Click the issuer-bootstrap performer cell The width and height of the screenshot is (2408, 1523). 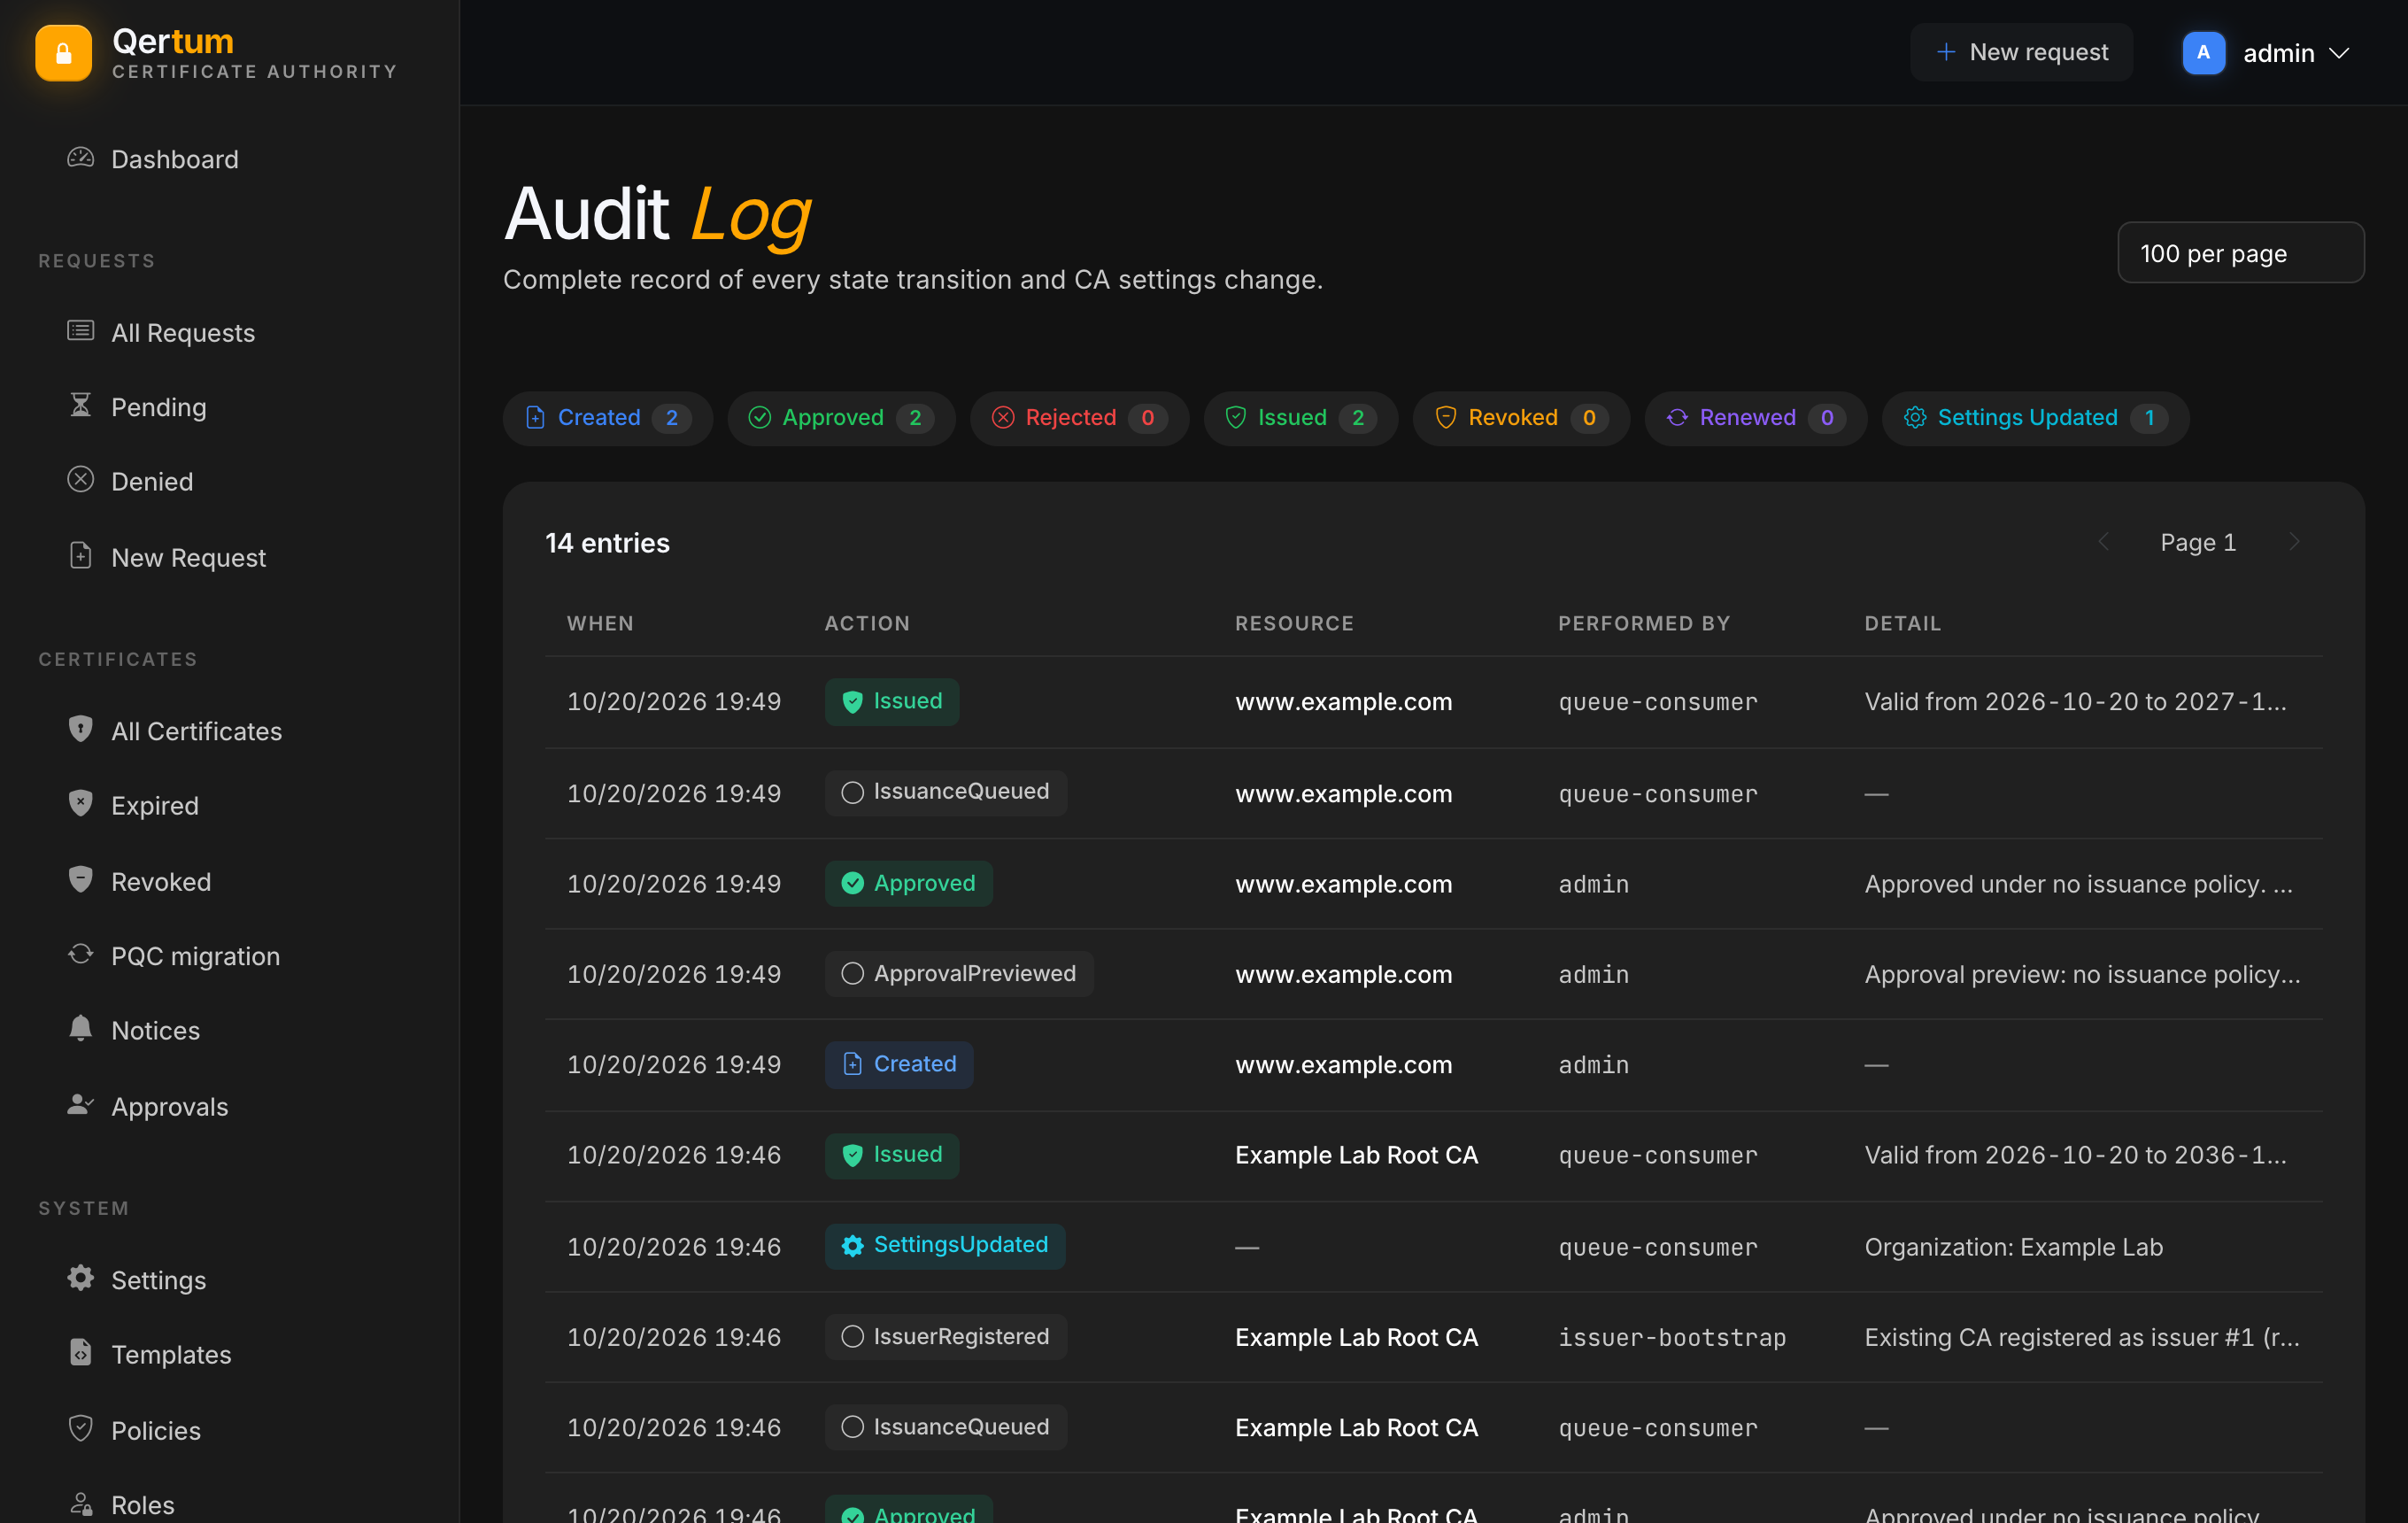[1672, 1338]
